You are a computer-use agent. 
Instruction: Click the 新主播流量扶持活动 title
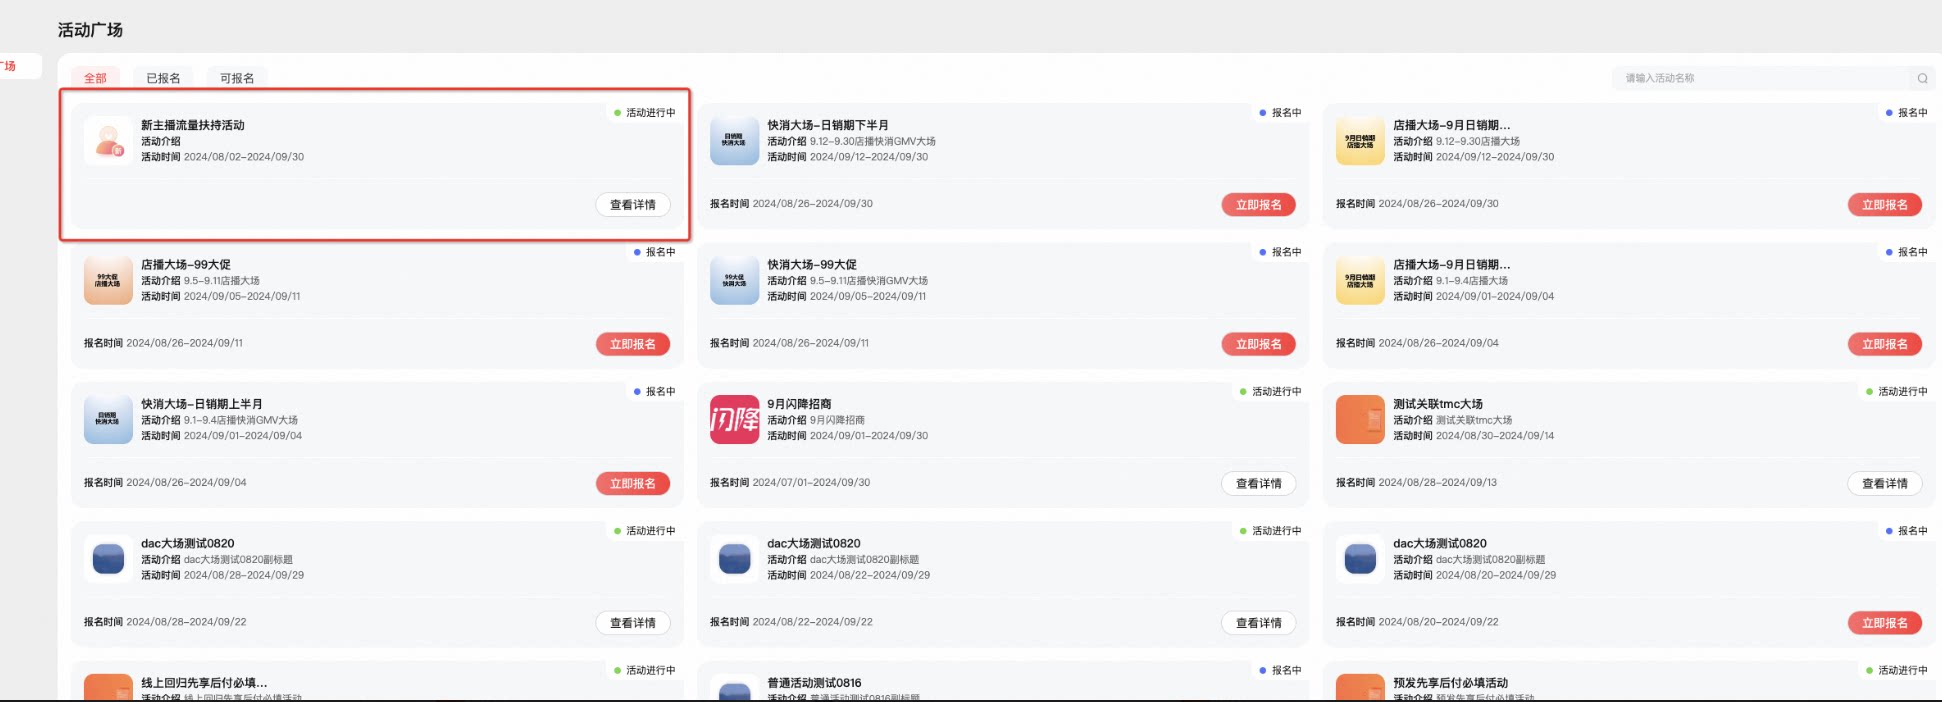click(193, 125)
